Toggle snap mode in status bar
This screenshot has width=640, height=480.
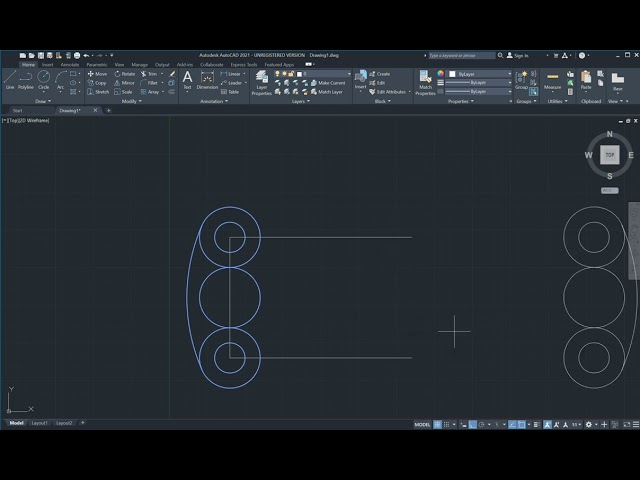click(447, 424)
